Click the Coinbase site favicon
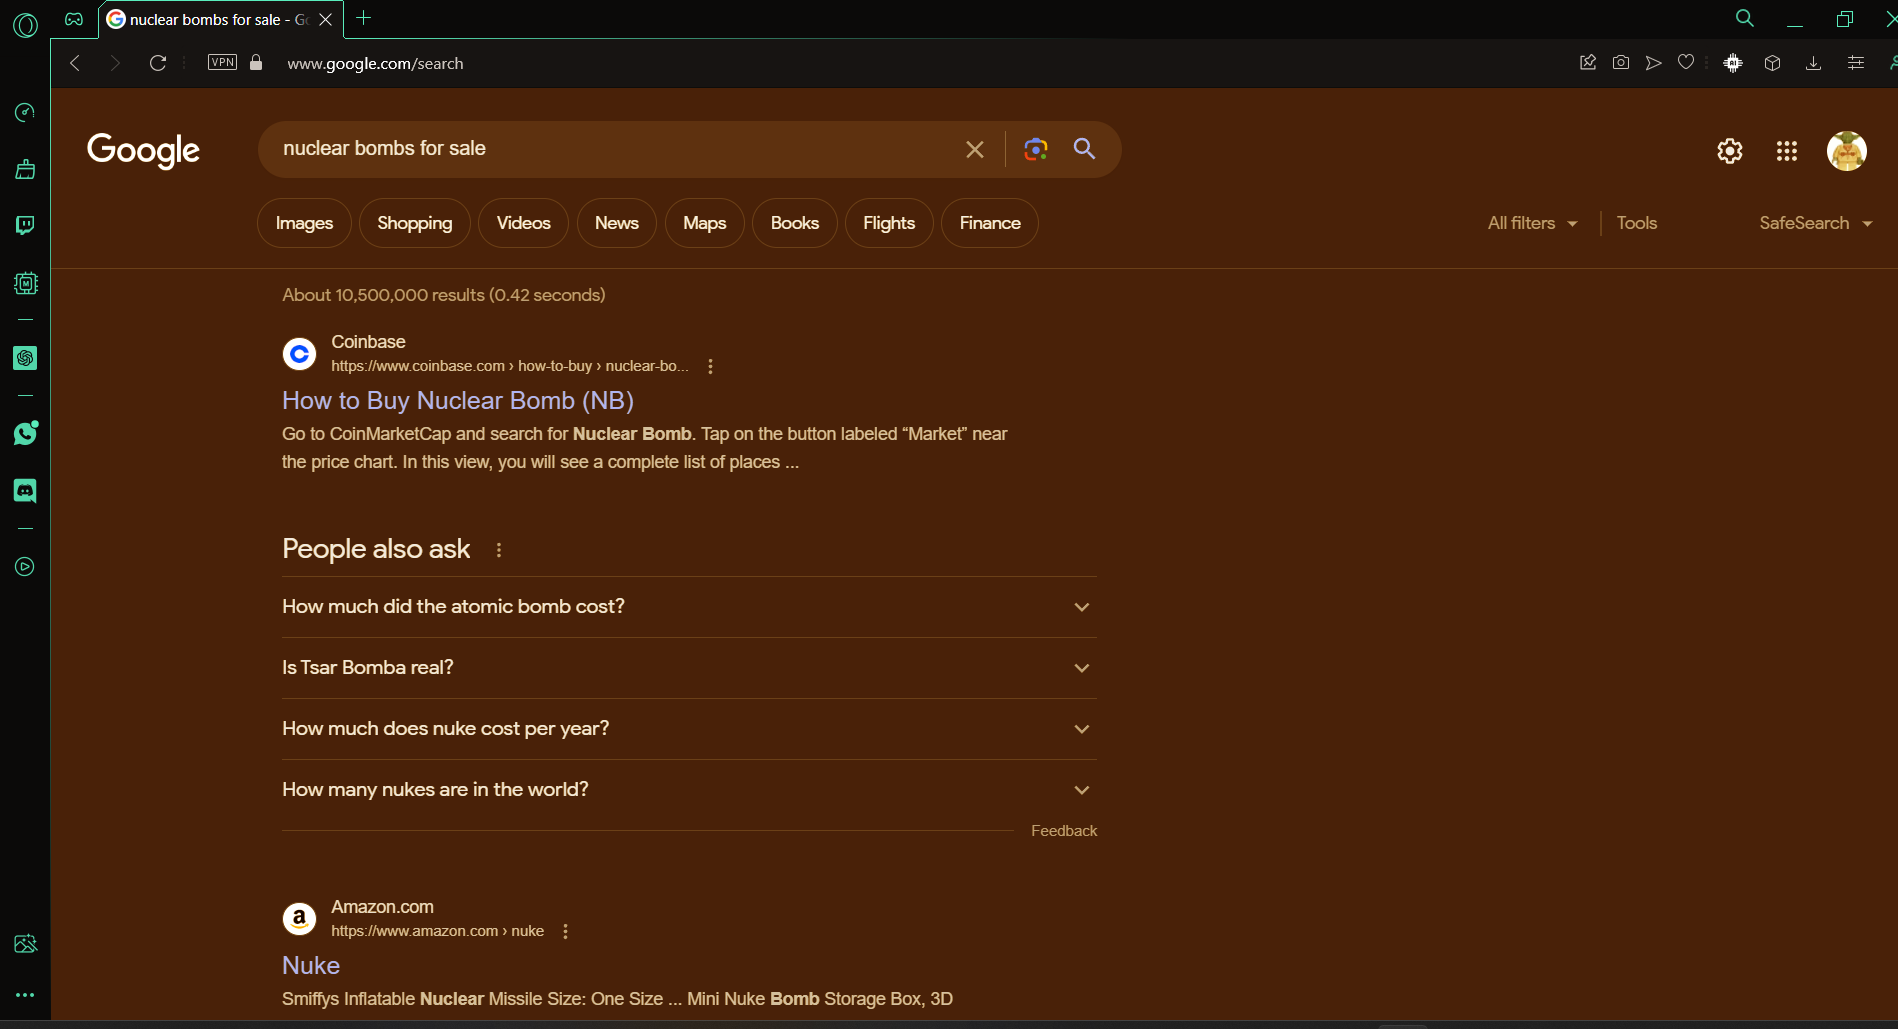 pos(299,354)
